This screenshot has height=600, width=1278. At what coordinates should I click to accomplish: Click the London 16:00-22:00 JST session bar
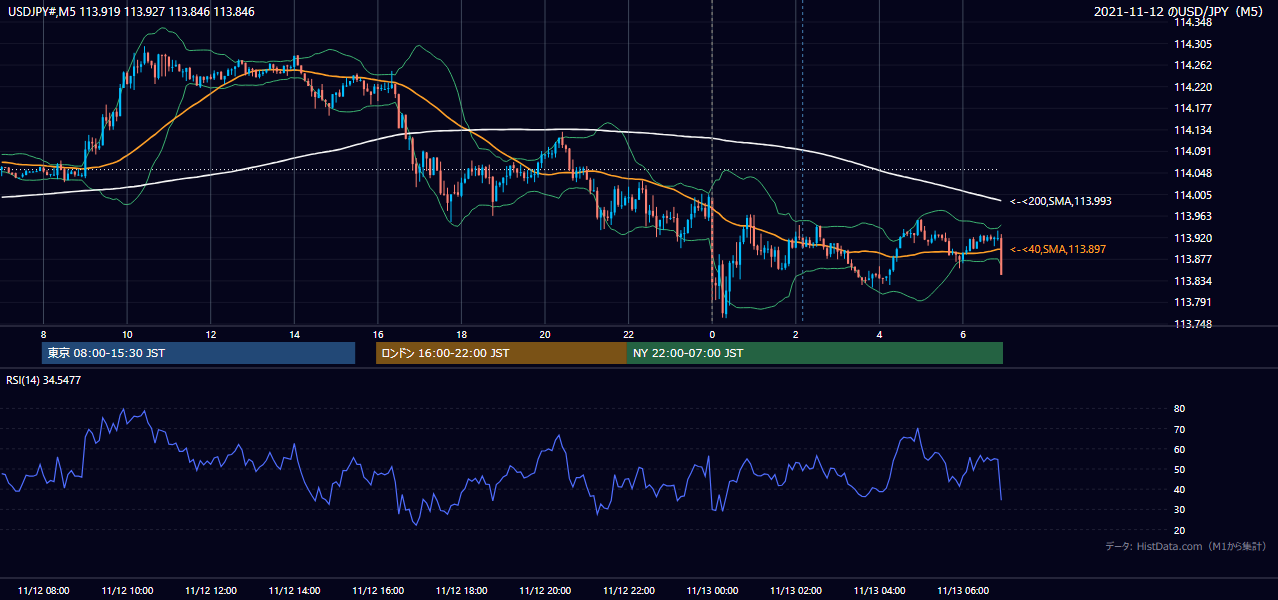click(501, 353)
